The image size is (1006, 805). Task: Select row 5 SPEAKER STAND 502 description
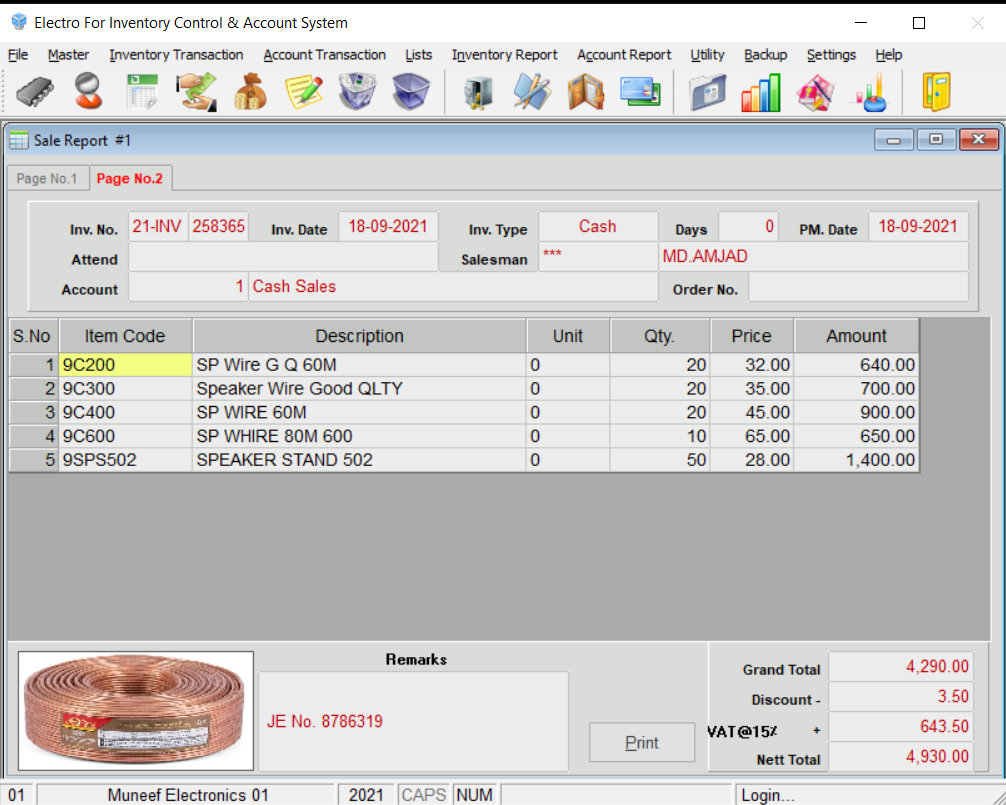point(359,460)
